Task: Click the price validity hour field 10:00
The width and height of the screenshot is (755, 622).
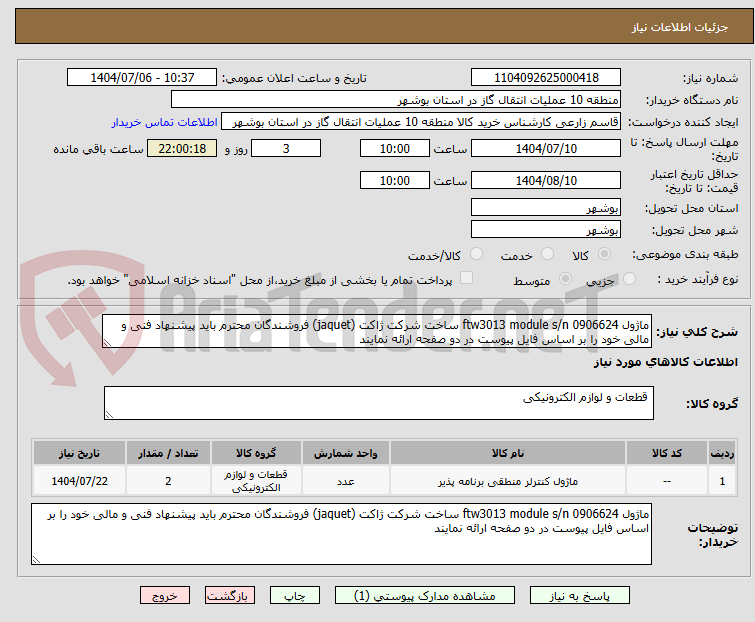Action: 395,181
